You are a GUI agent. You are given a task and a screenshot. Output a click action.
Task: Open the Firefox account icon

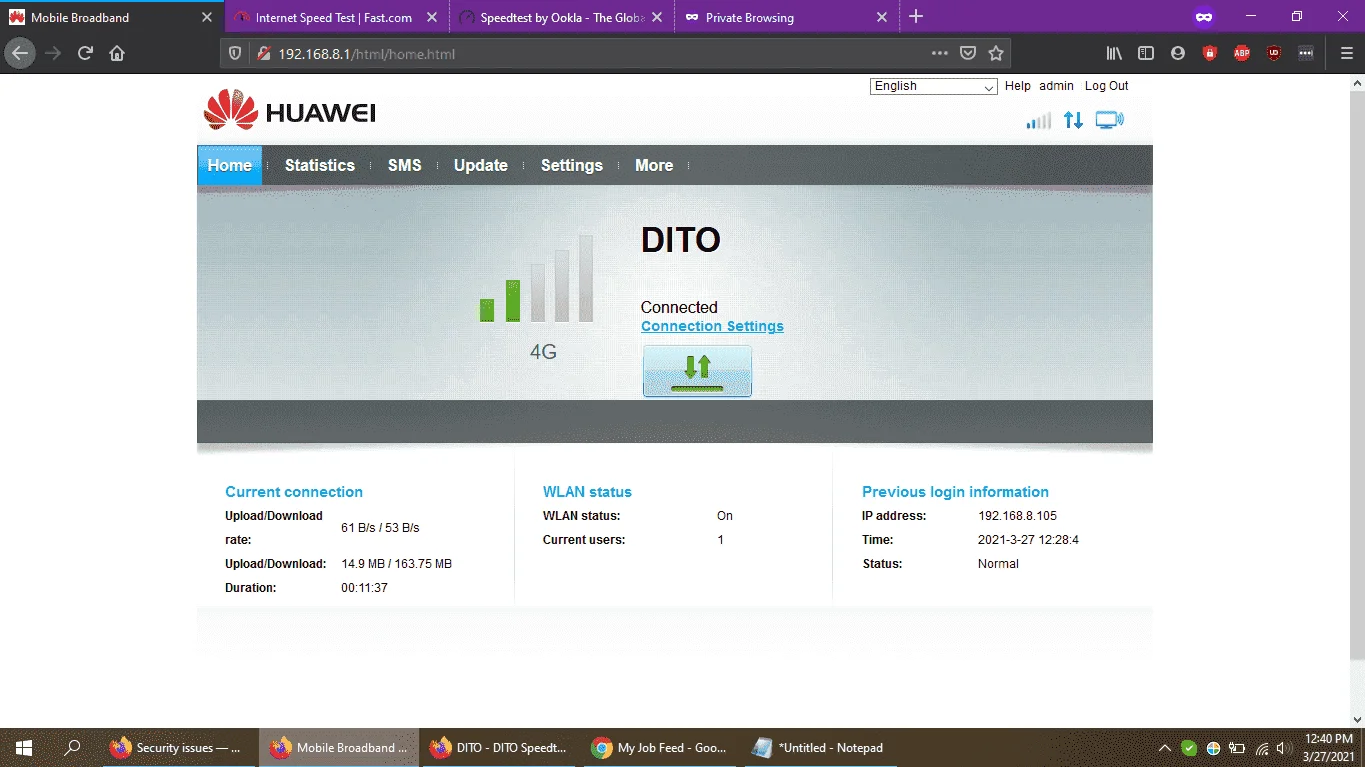1178,53
